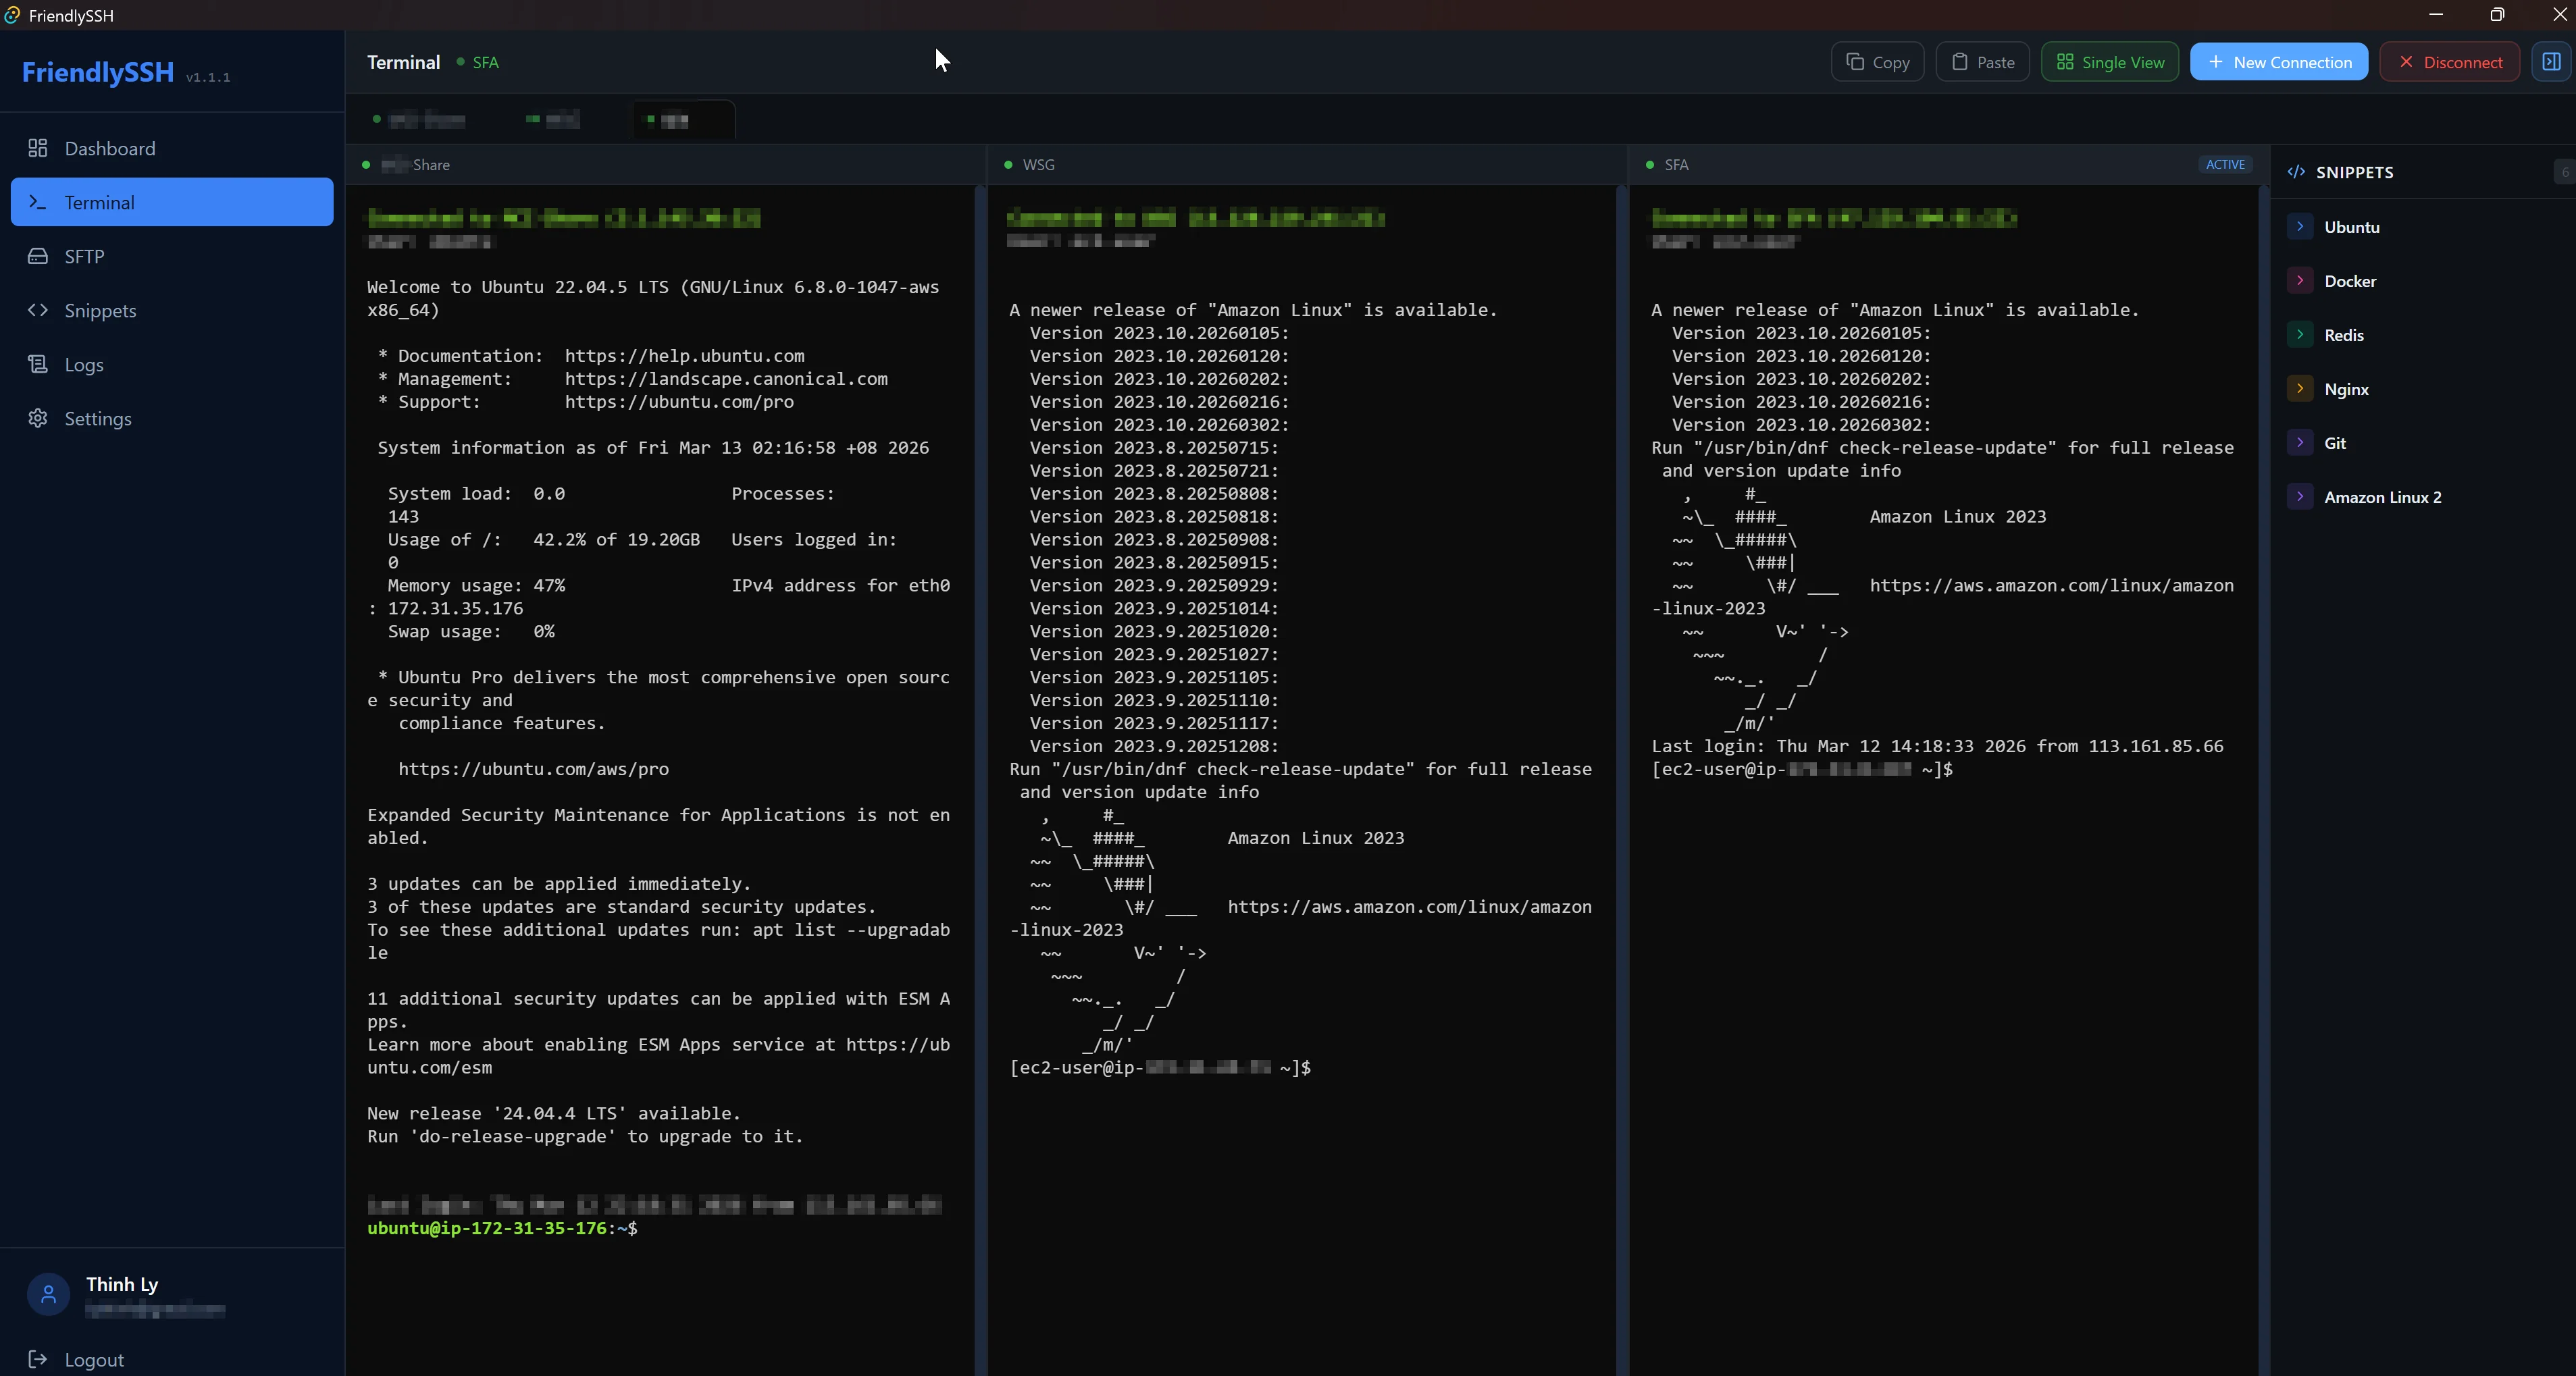Click the SNIPPETS panel heading
This screenshot has height=1376, width=2576.
coord(2354,172)
